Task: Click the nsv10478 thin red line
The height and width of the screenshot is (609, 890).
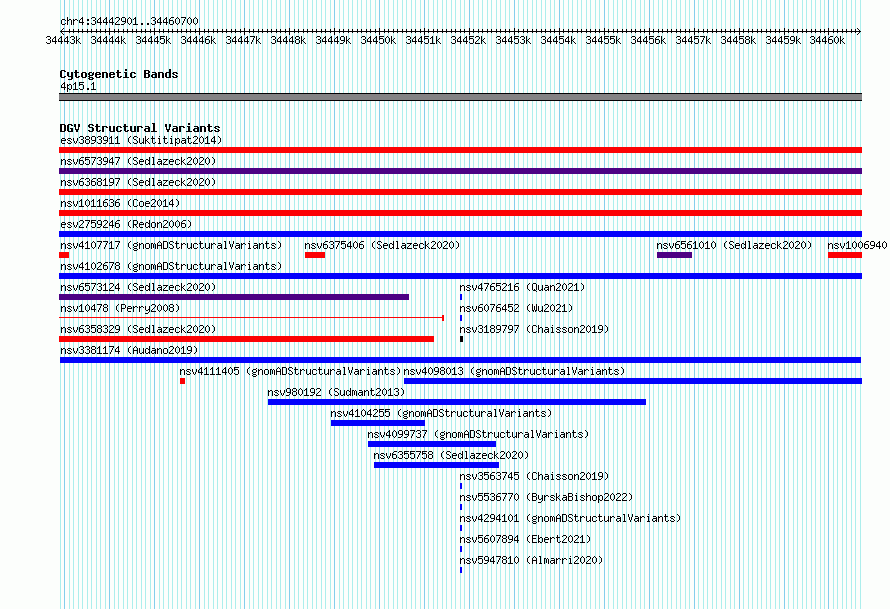Action: 251,318
